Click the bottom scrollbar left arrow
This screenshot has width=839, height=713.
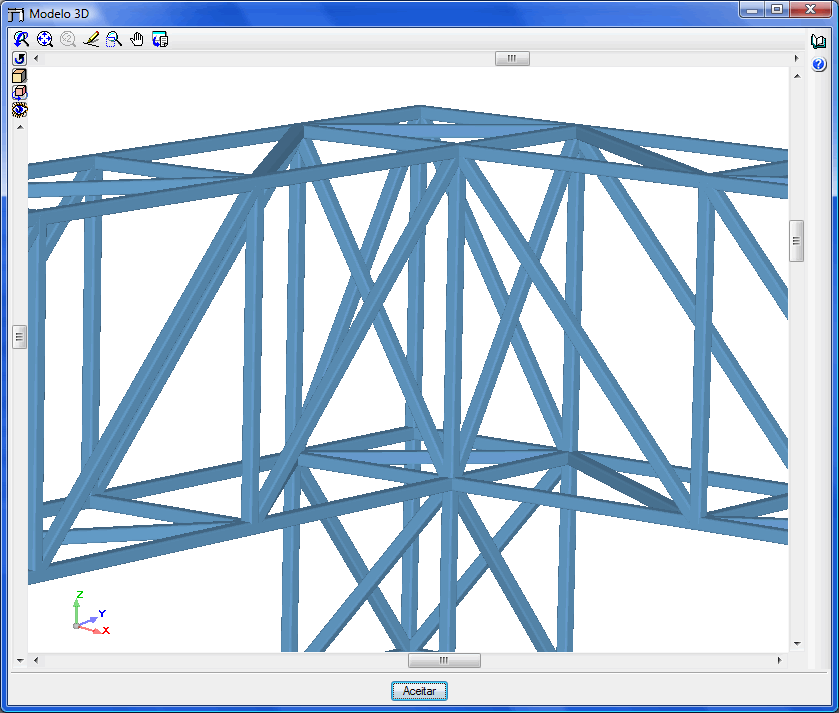(36, 661)
